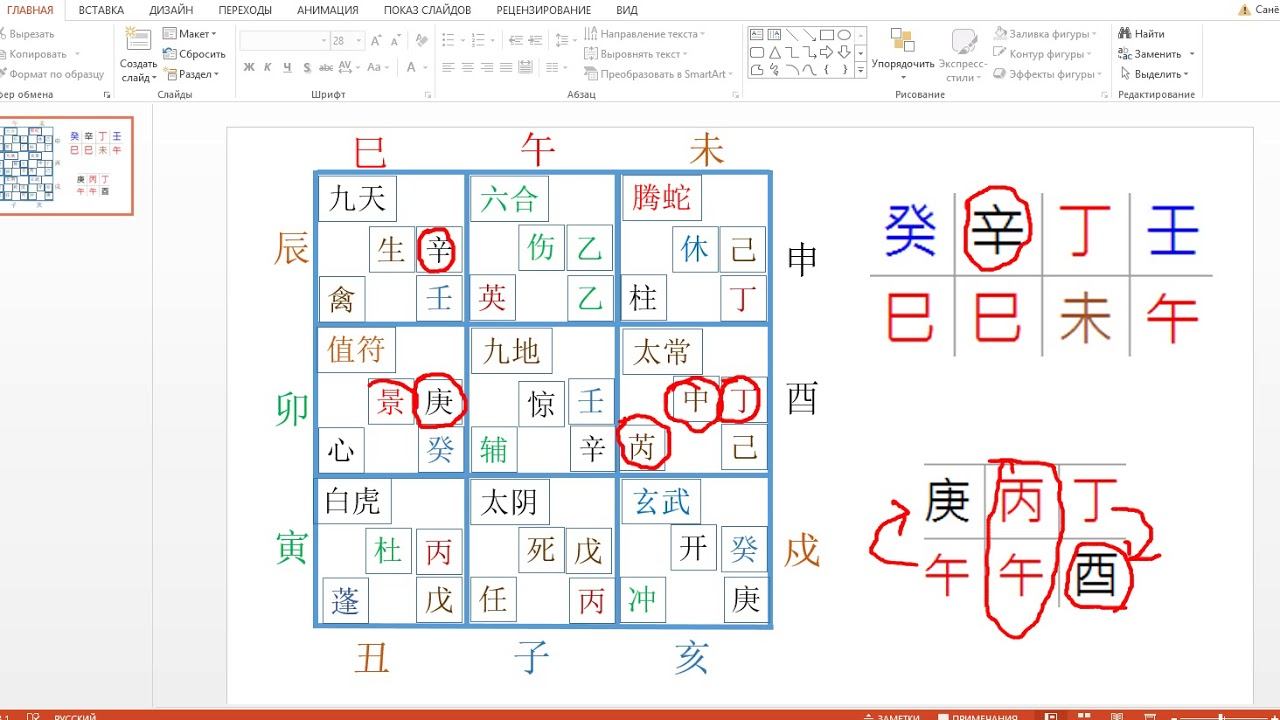The height and width of the screenshot is (720, 1280).
Task: Select the oval shape
Action: point(843,35)
